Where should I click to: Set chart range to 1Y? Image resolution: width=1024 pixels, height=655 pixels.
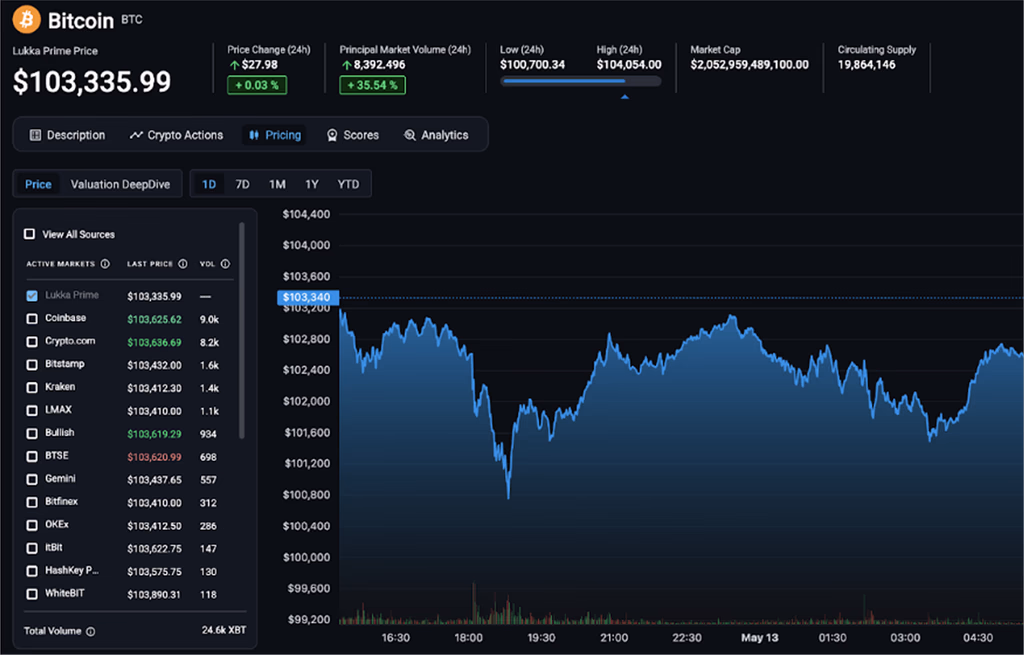click(x=312, y=184)
